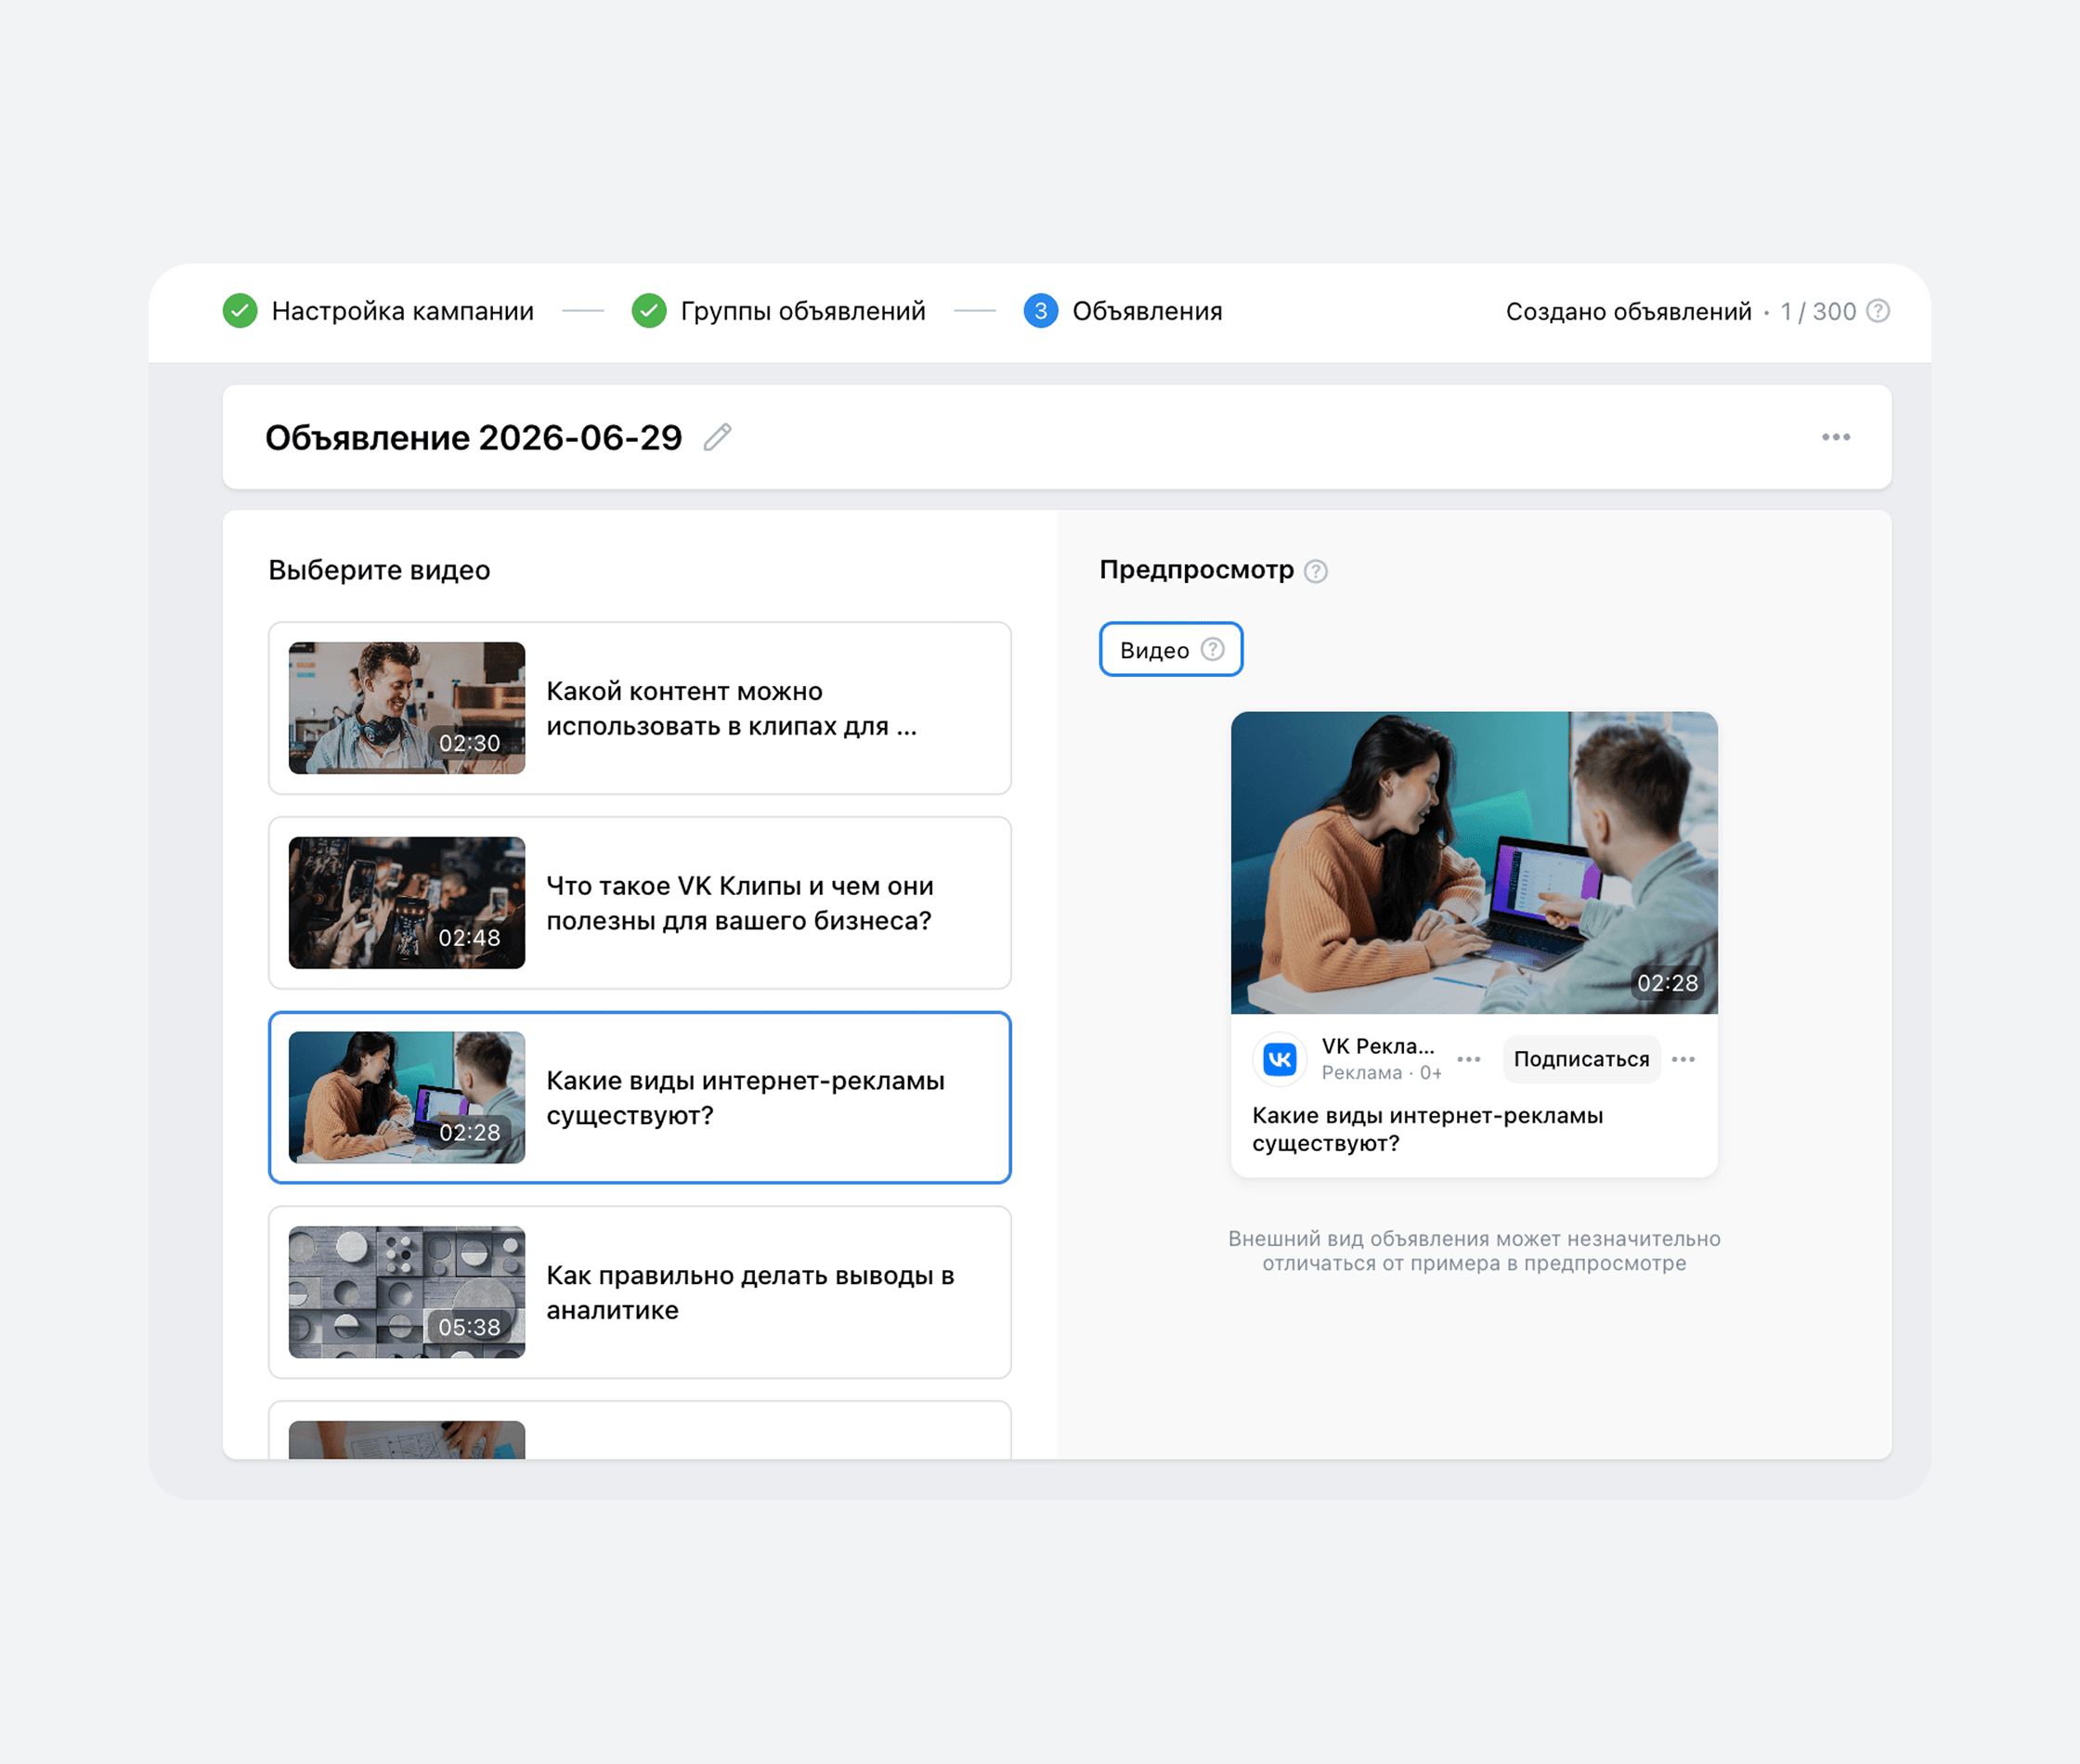Screen dimensions: 2080x1764
Task: Click the pencil icon to rename the ad
Action: tap(717, 437)
